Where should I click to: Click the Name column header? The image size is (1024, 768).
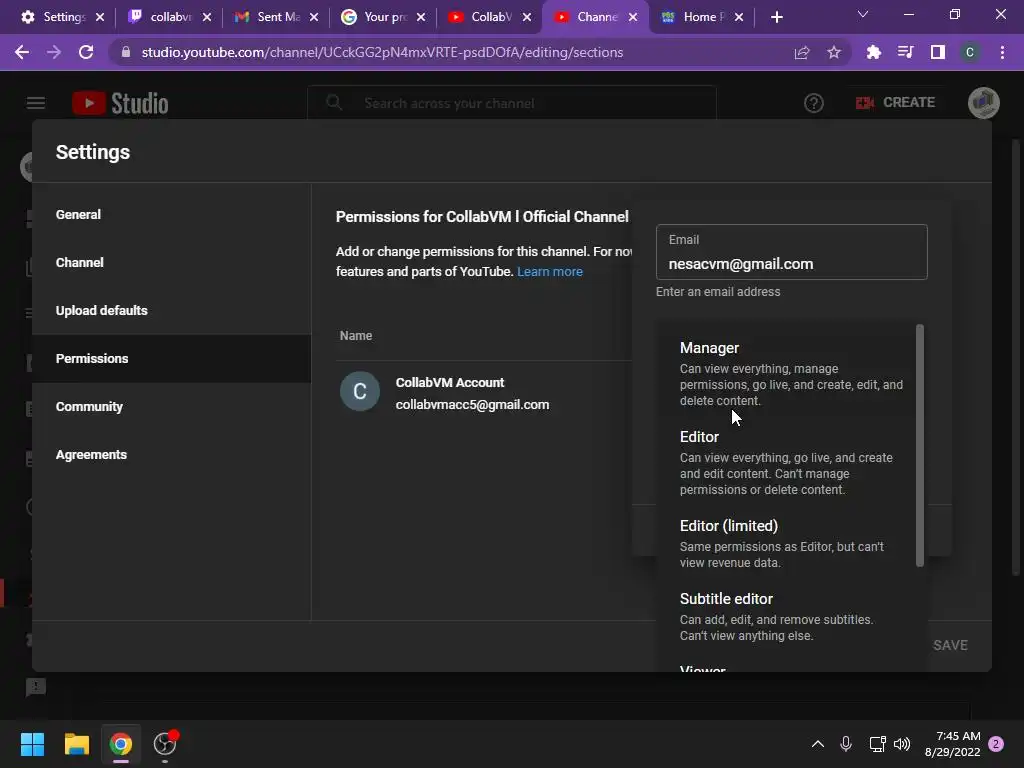pos(356,336)
